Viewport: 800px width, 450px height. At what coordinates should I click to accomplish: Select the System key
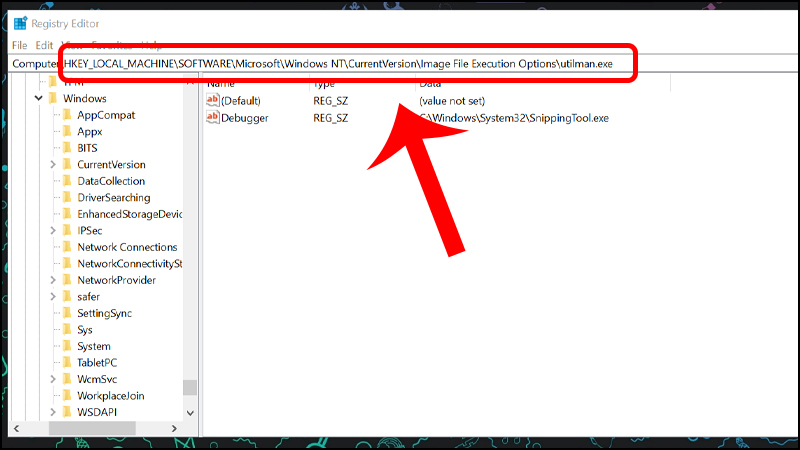(94, 346)
